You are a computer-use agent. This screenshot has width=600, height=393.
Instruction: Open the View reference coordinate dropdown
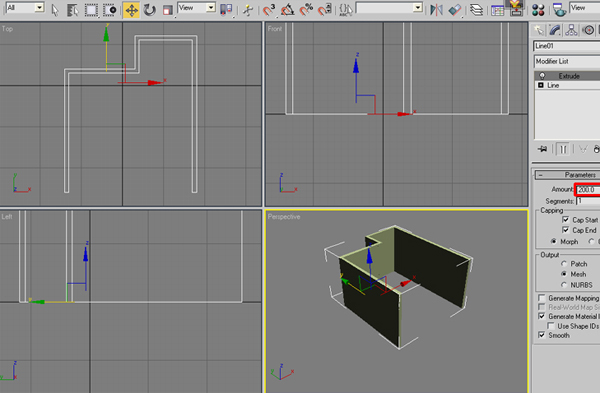click(x=197, y=8)
